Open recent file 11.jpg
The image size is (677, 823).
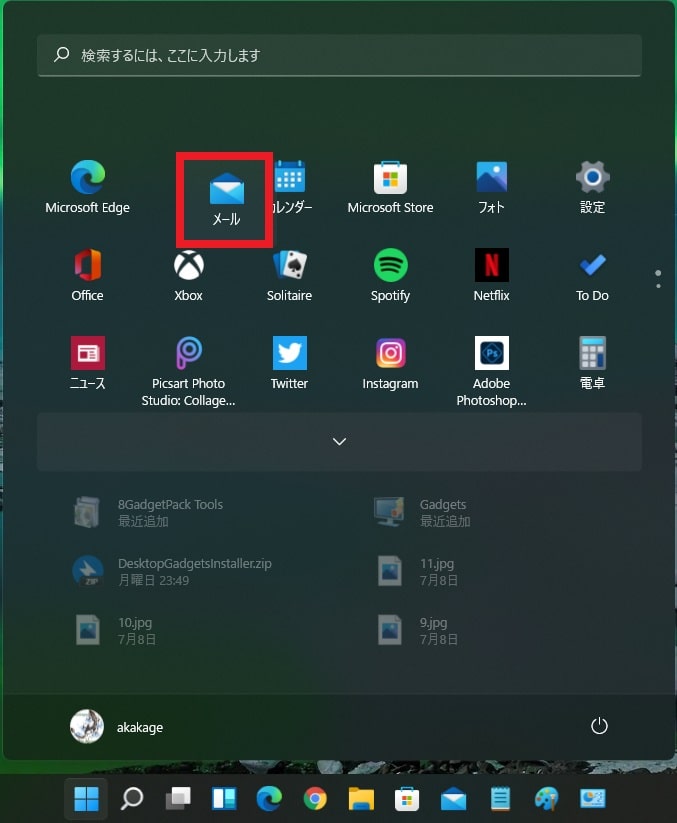pos(418,571)
